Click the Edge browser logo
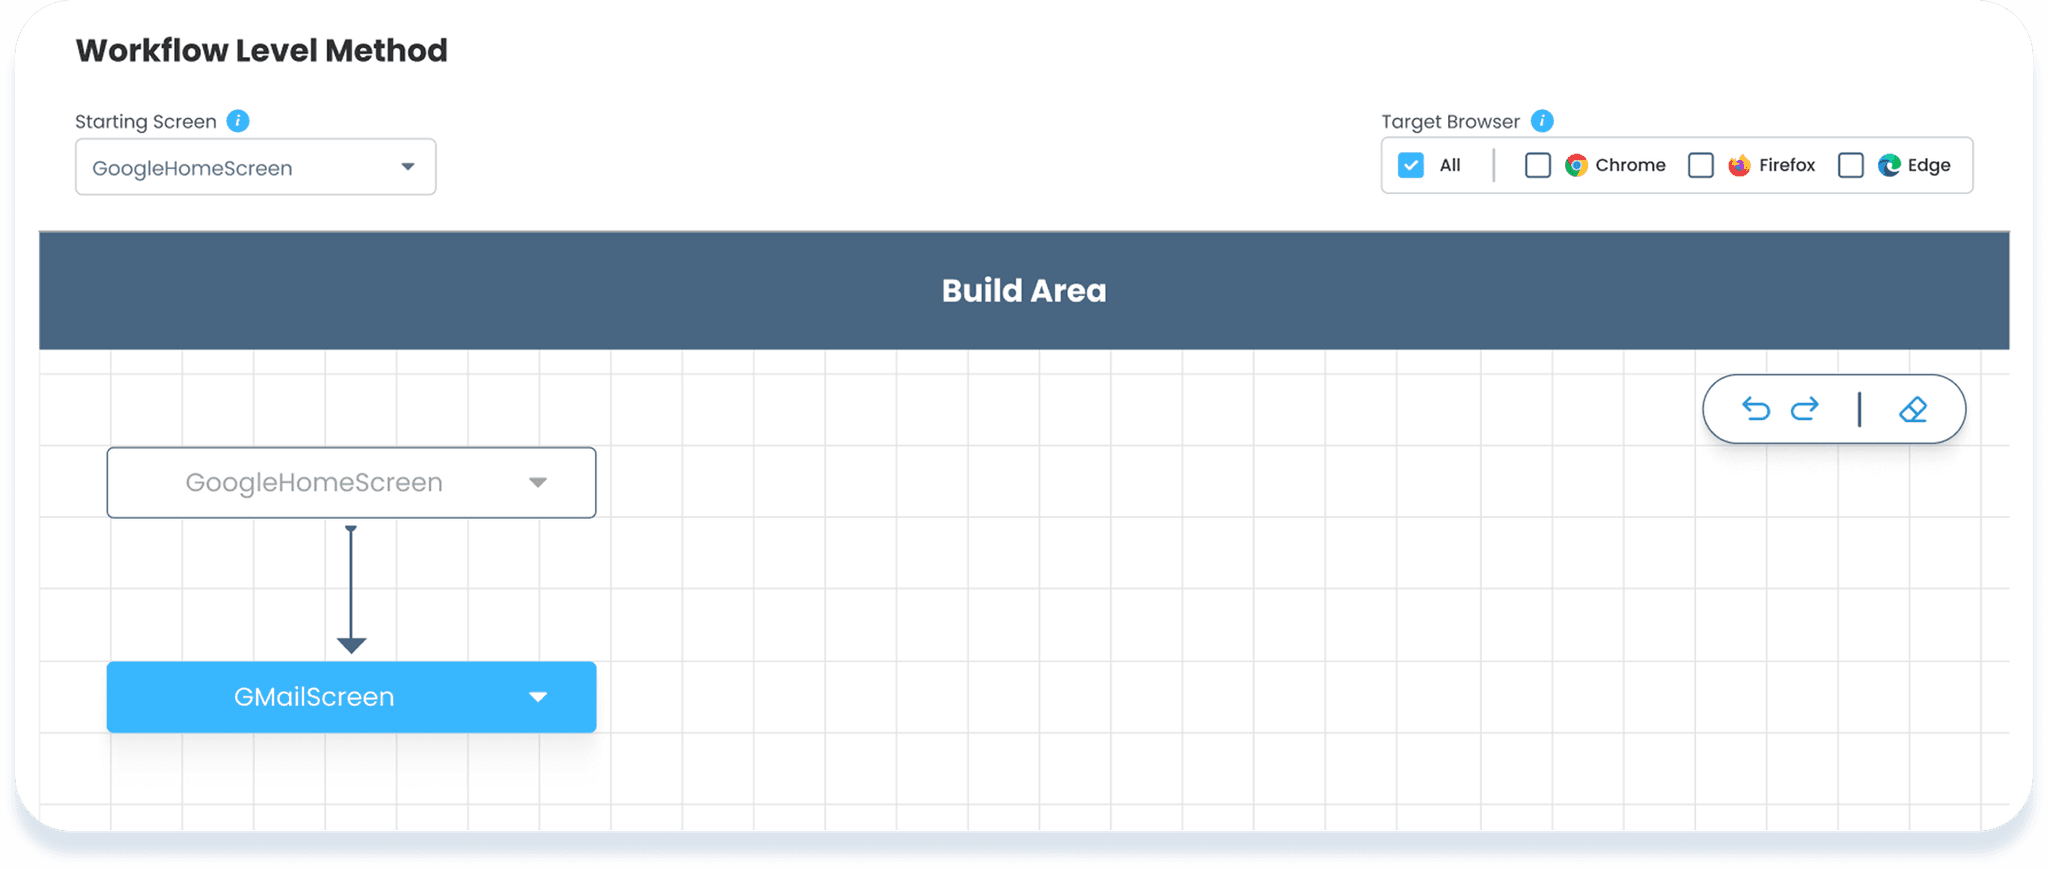The height and width of the screenshot is (869, 2048). [1889, 165]
